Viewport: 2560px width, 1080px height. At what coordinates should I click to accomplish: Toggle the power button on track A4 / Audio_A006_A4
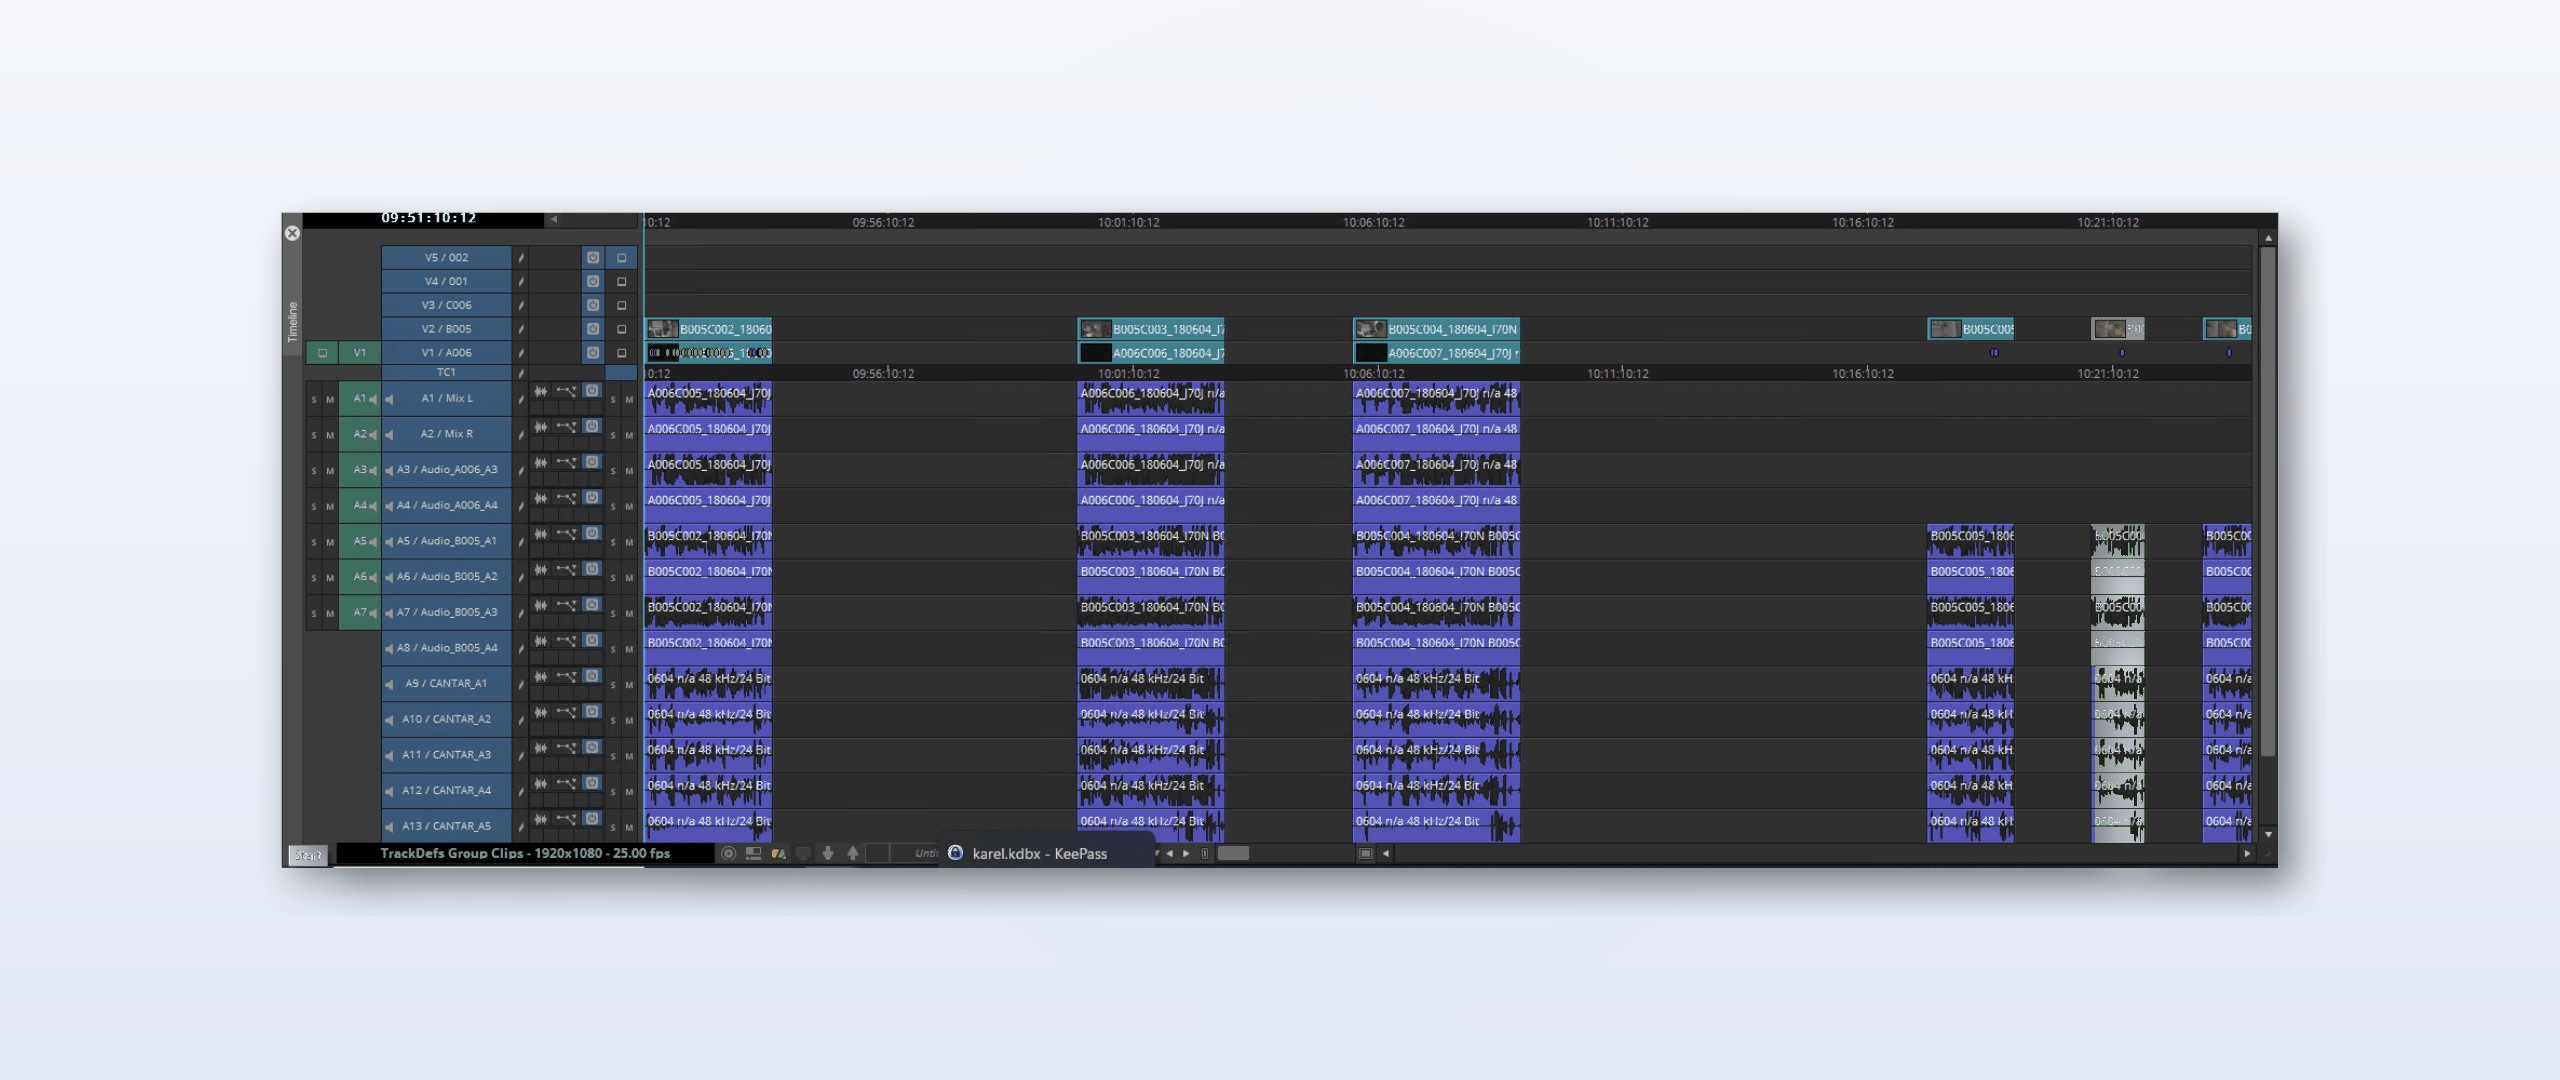pos(592,498)
